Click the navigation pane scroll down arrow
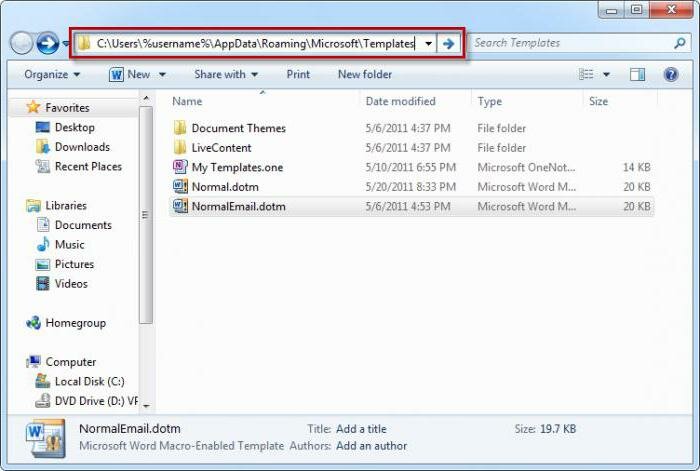700x471 pixels. (146, 406)
